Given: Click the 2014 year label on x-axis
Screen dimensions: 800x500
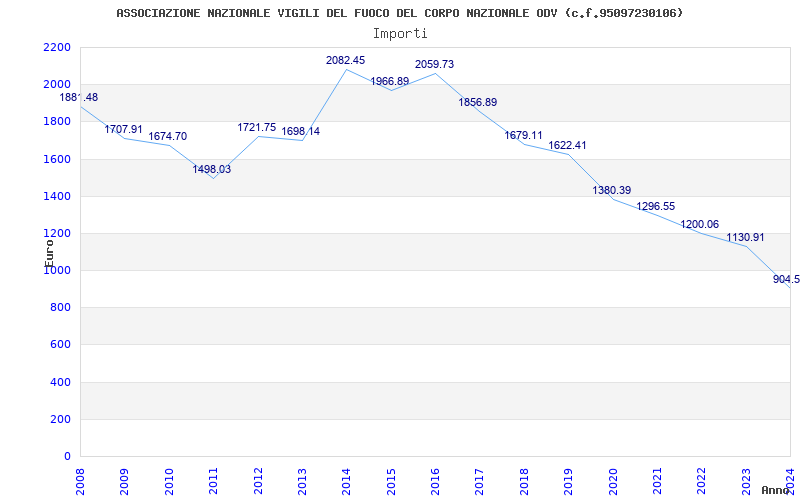Looking at the screenshot, I should (347, 481).
